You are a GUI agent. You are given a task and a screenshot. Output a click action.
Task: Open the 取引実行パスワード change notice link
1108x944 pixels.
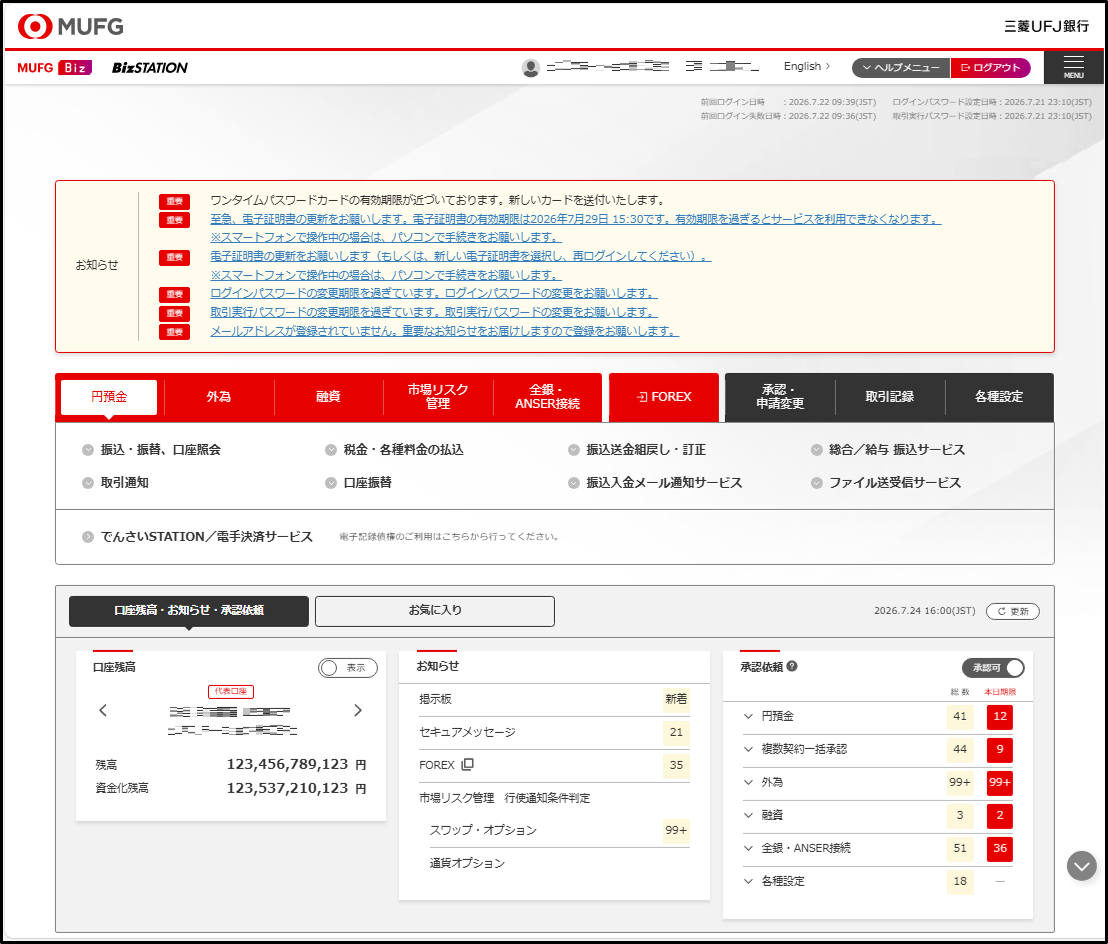pos(434,312)
